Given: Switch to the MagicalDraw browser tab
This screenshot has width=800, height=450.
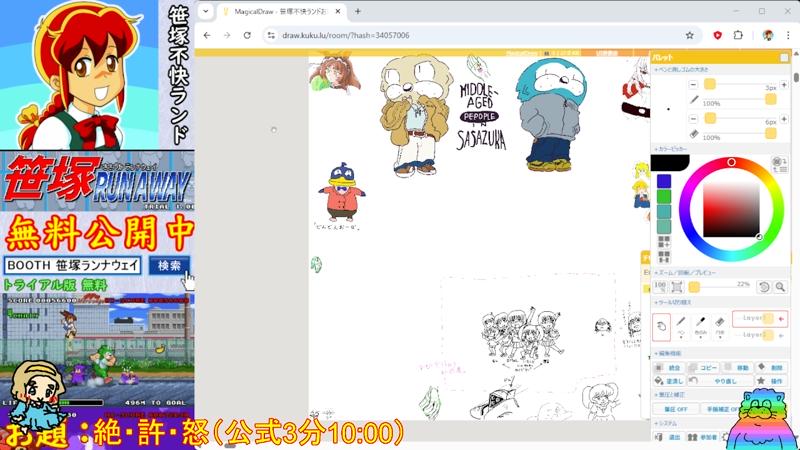Looking at the screenshot, I should click(279, 11).
